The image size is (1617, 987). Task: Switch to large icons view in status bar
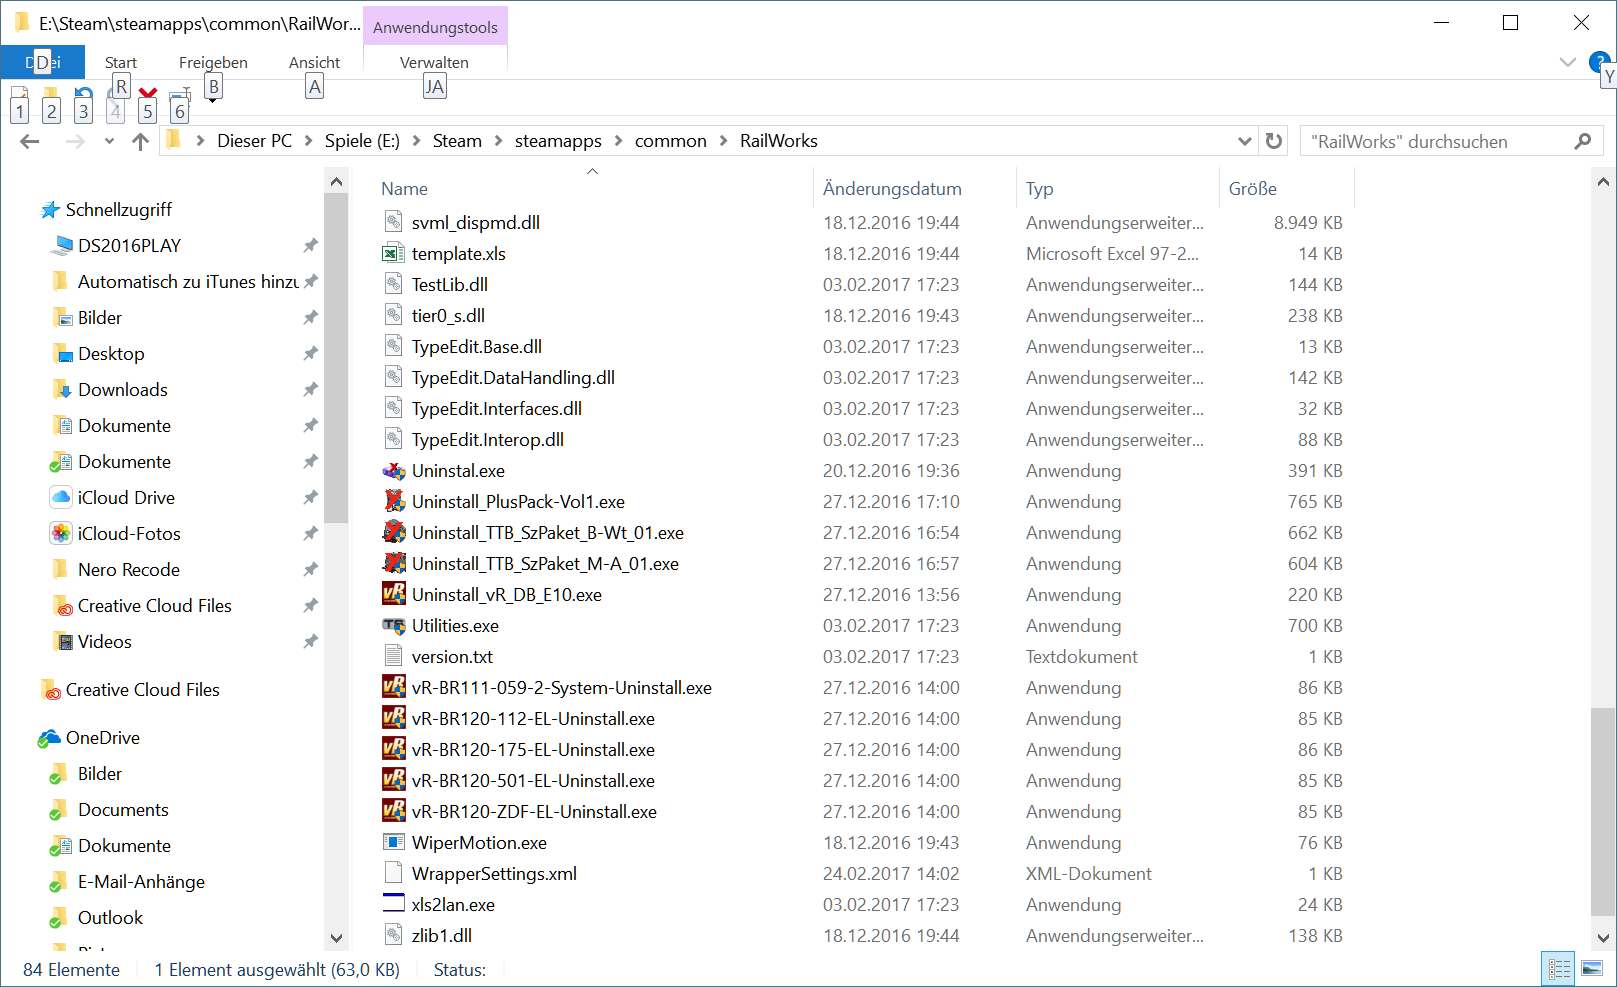click(x=1592, y=968)
